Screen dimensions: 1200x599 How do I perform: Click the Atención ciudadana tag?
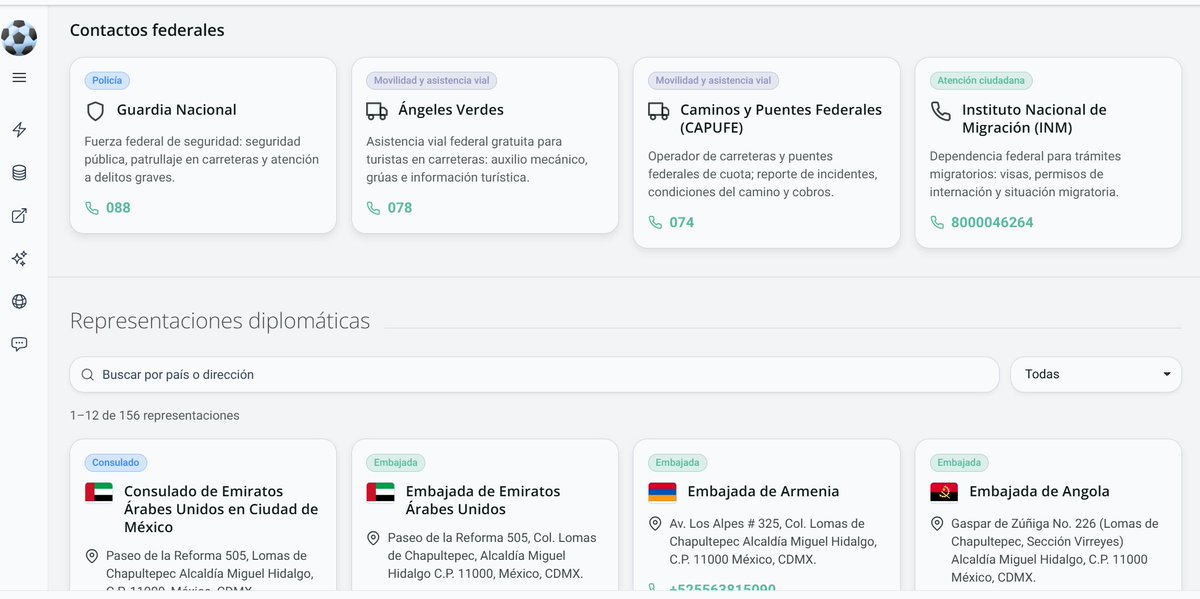click(x=982, y=81)
